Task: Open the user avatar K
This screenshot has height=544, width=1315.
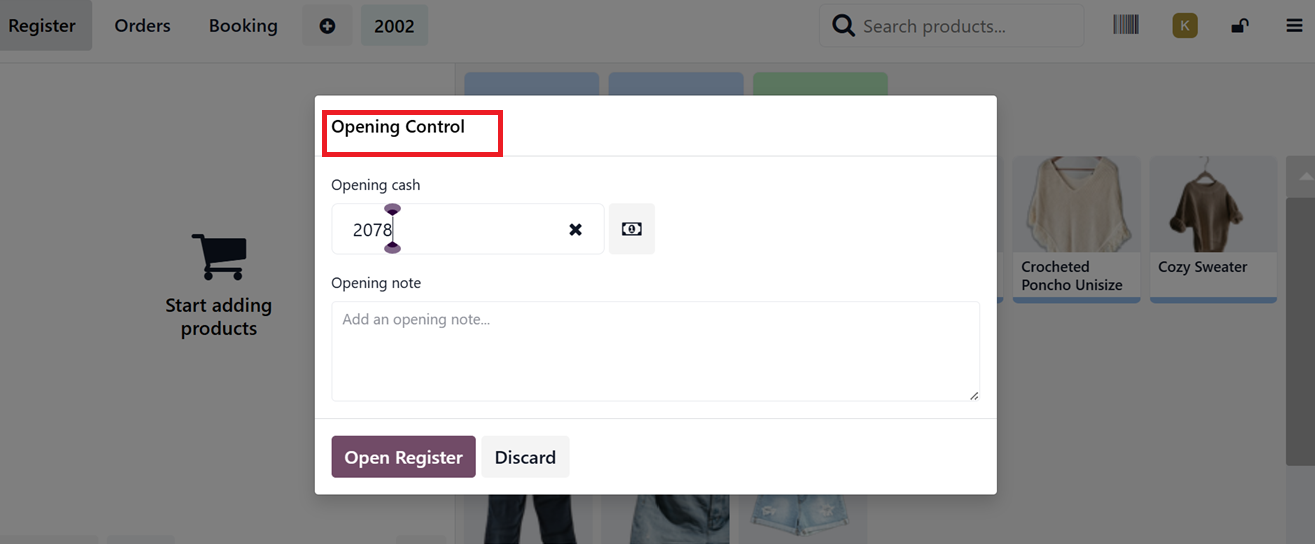Action: (1185, 26)
